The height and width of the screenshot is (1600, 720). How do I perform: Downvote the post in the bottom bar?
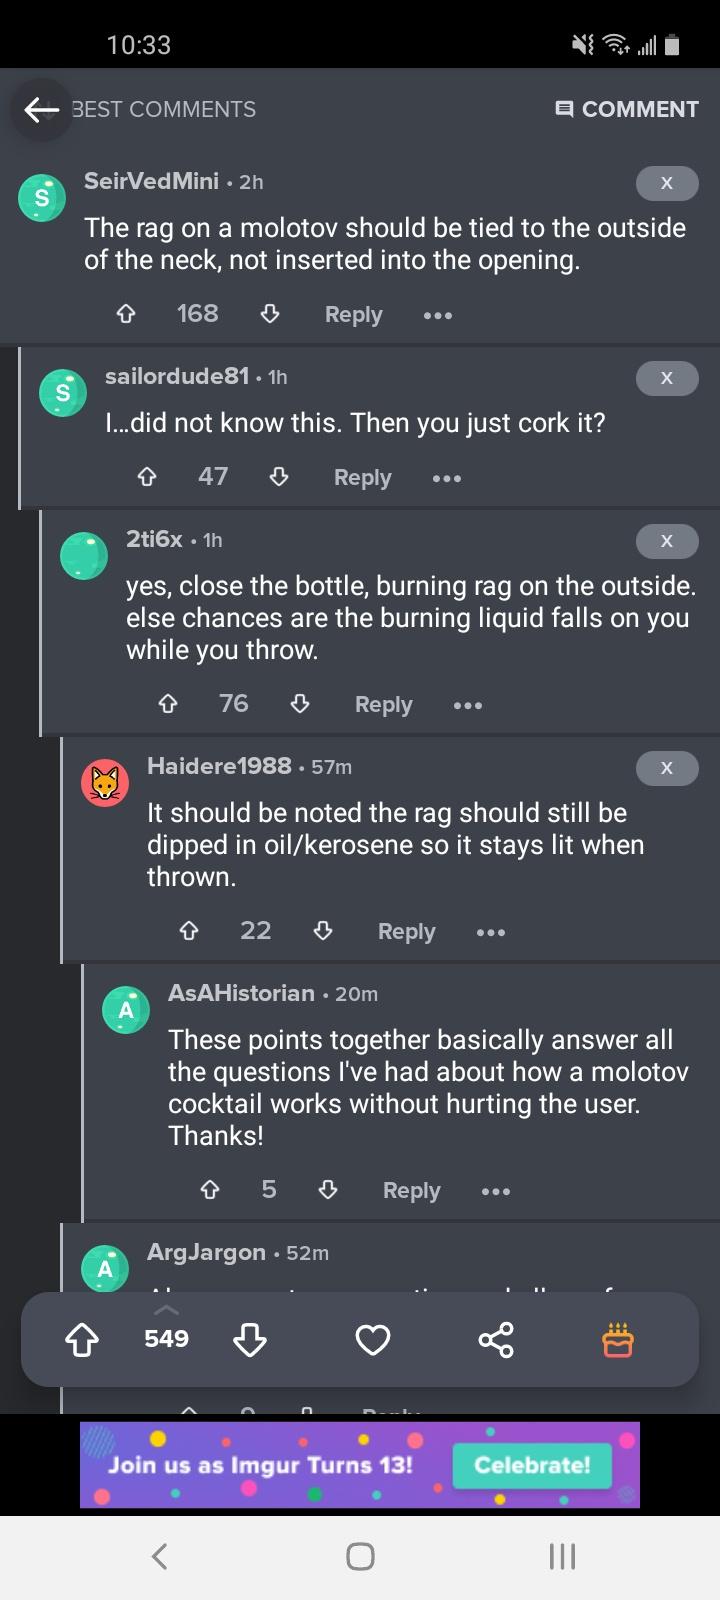click(250, 1339)
